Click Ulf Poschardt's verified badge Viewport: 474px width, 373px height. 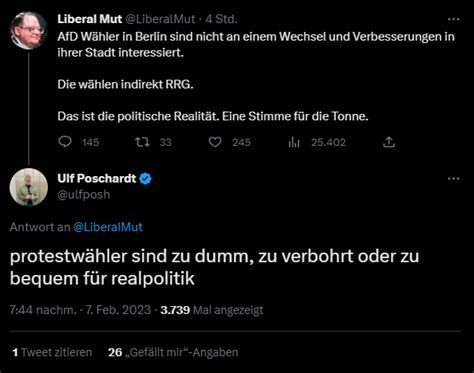pyautogui.click(x=145, y=179)
